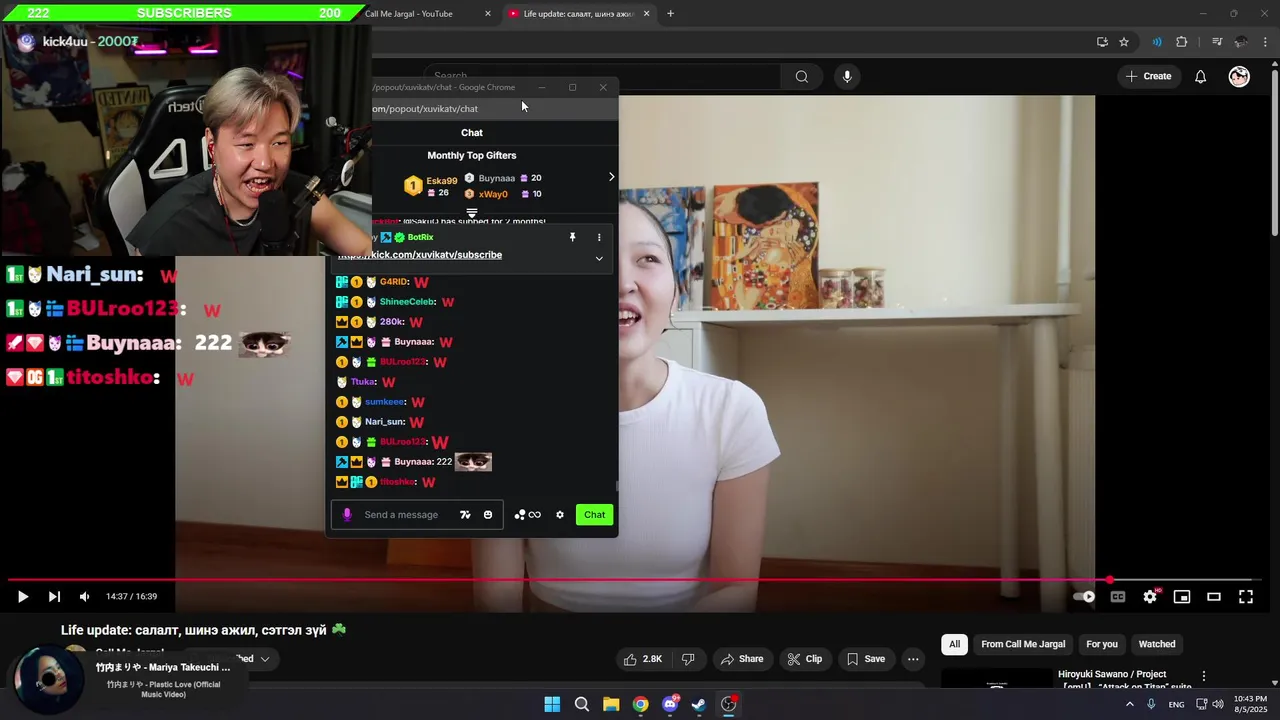Open 7TV emotes in chat input
The image size is (1280, 720).
465,515
